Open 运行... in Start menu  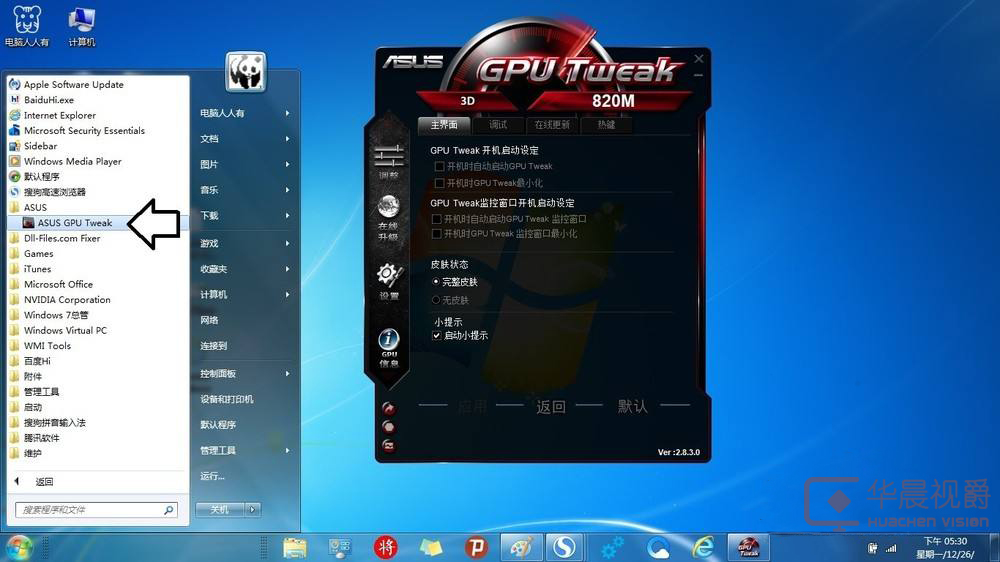[x=212, y=476]
